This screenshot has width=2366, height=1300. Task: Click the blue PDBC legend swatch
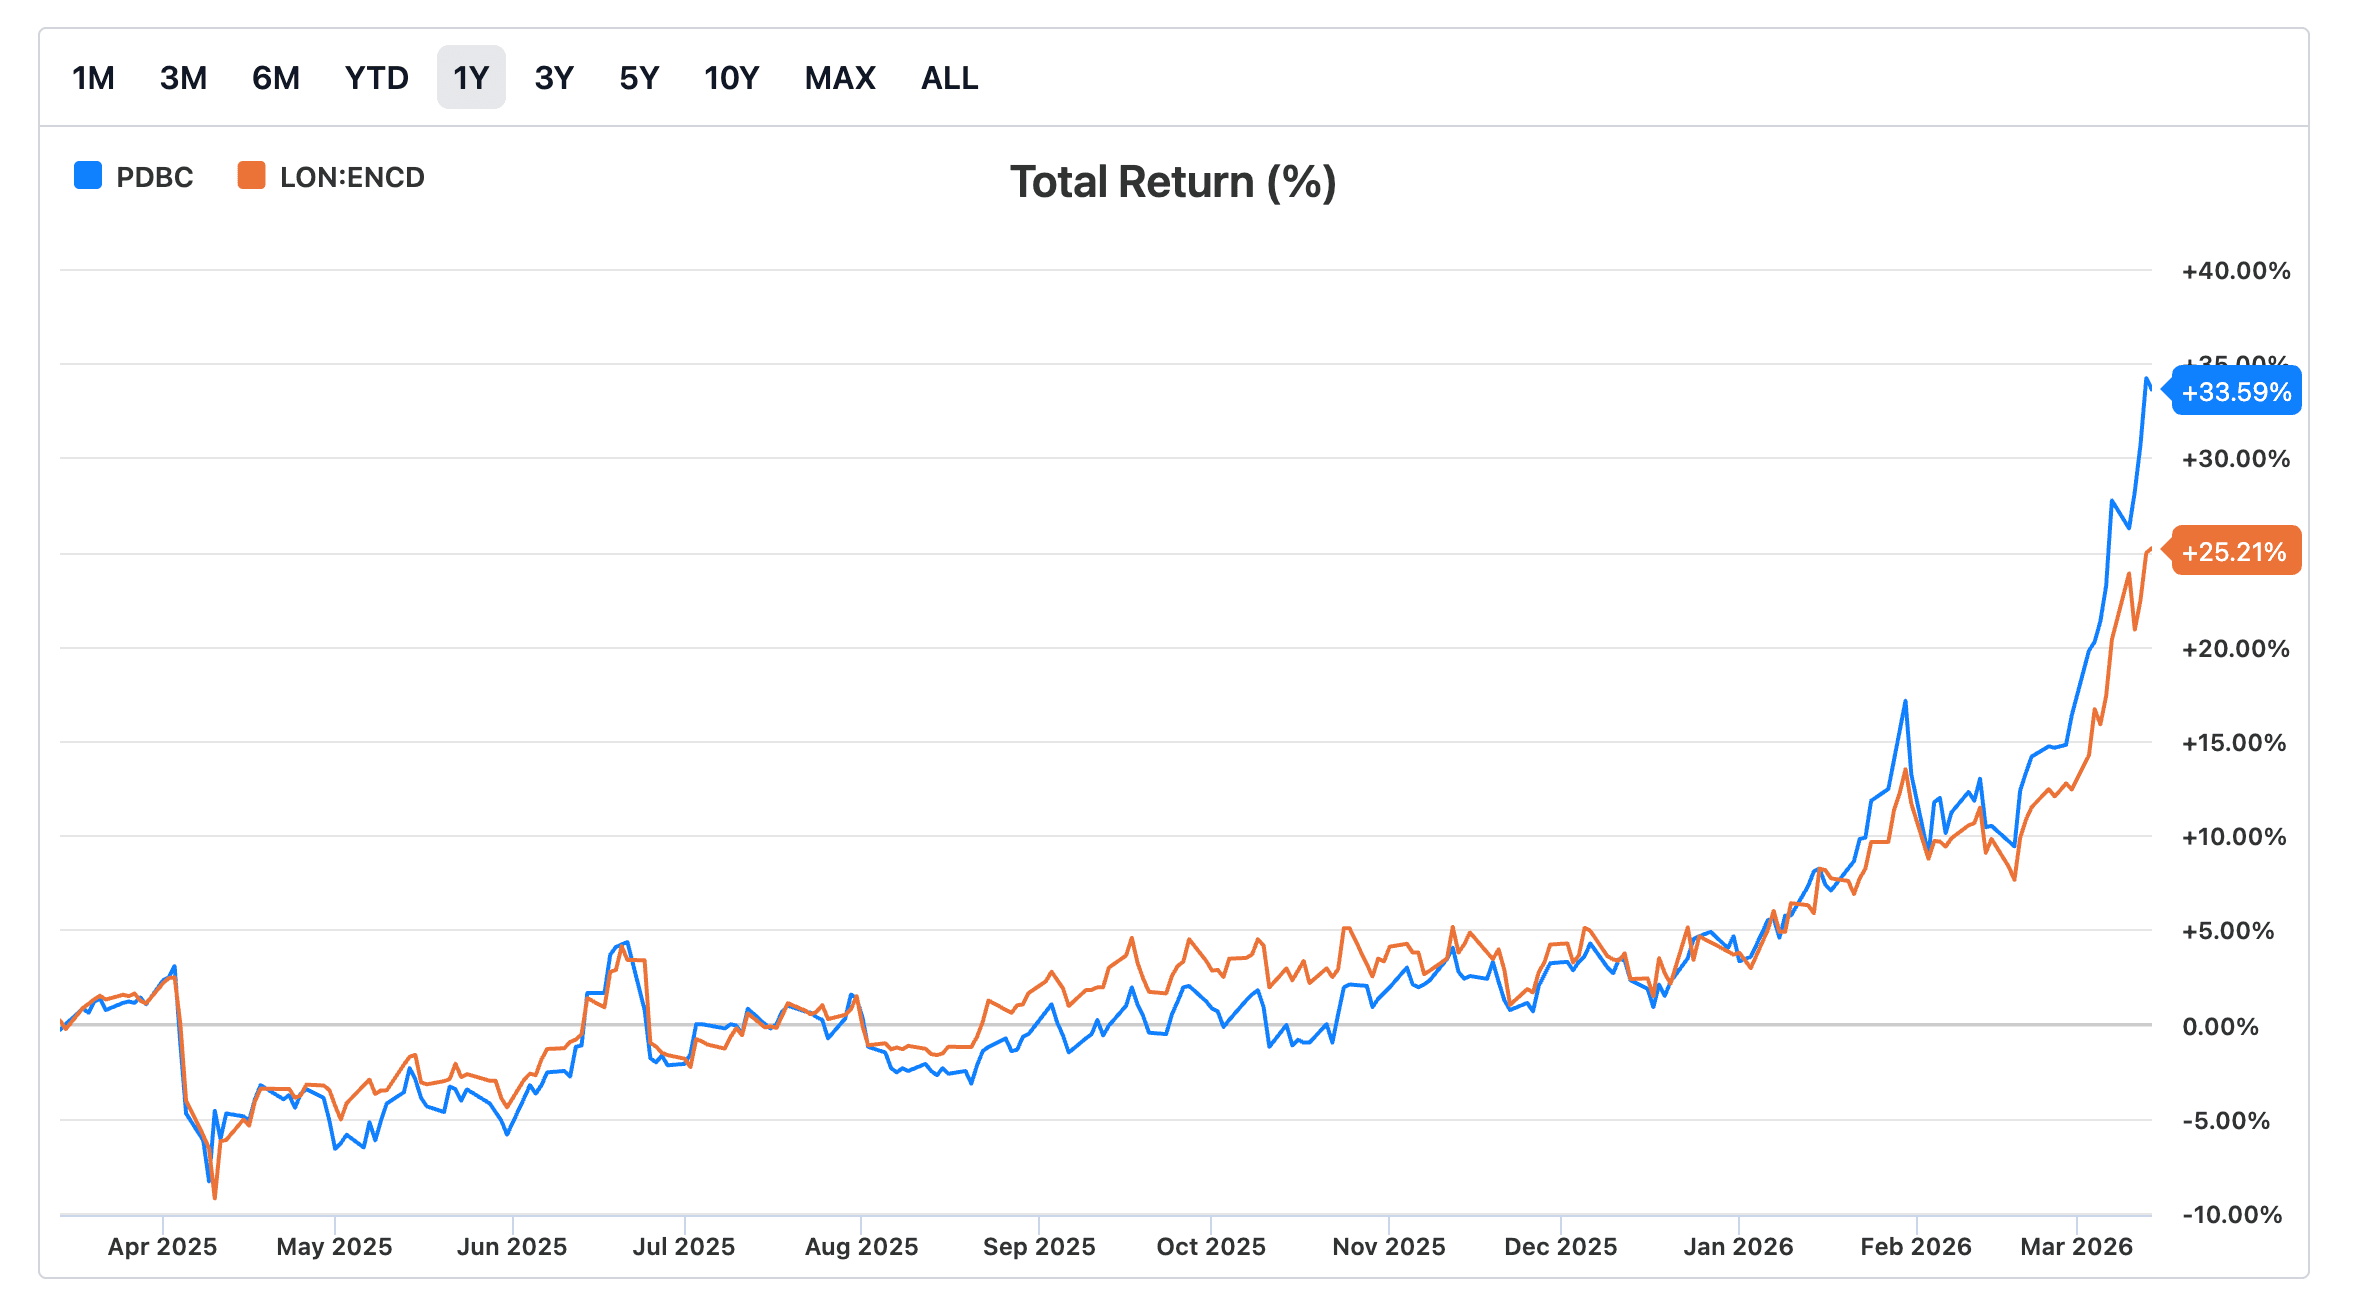[x=88, y=176]
